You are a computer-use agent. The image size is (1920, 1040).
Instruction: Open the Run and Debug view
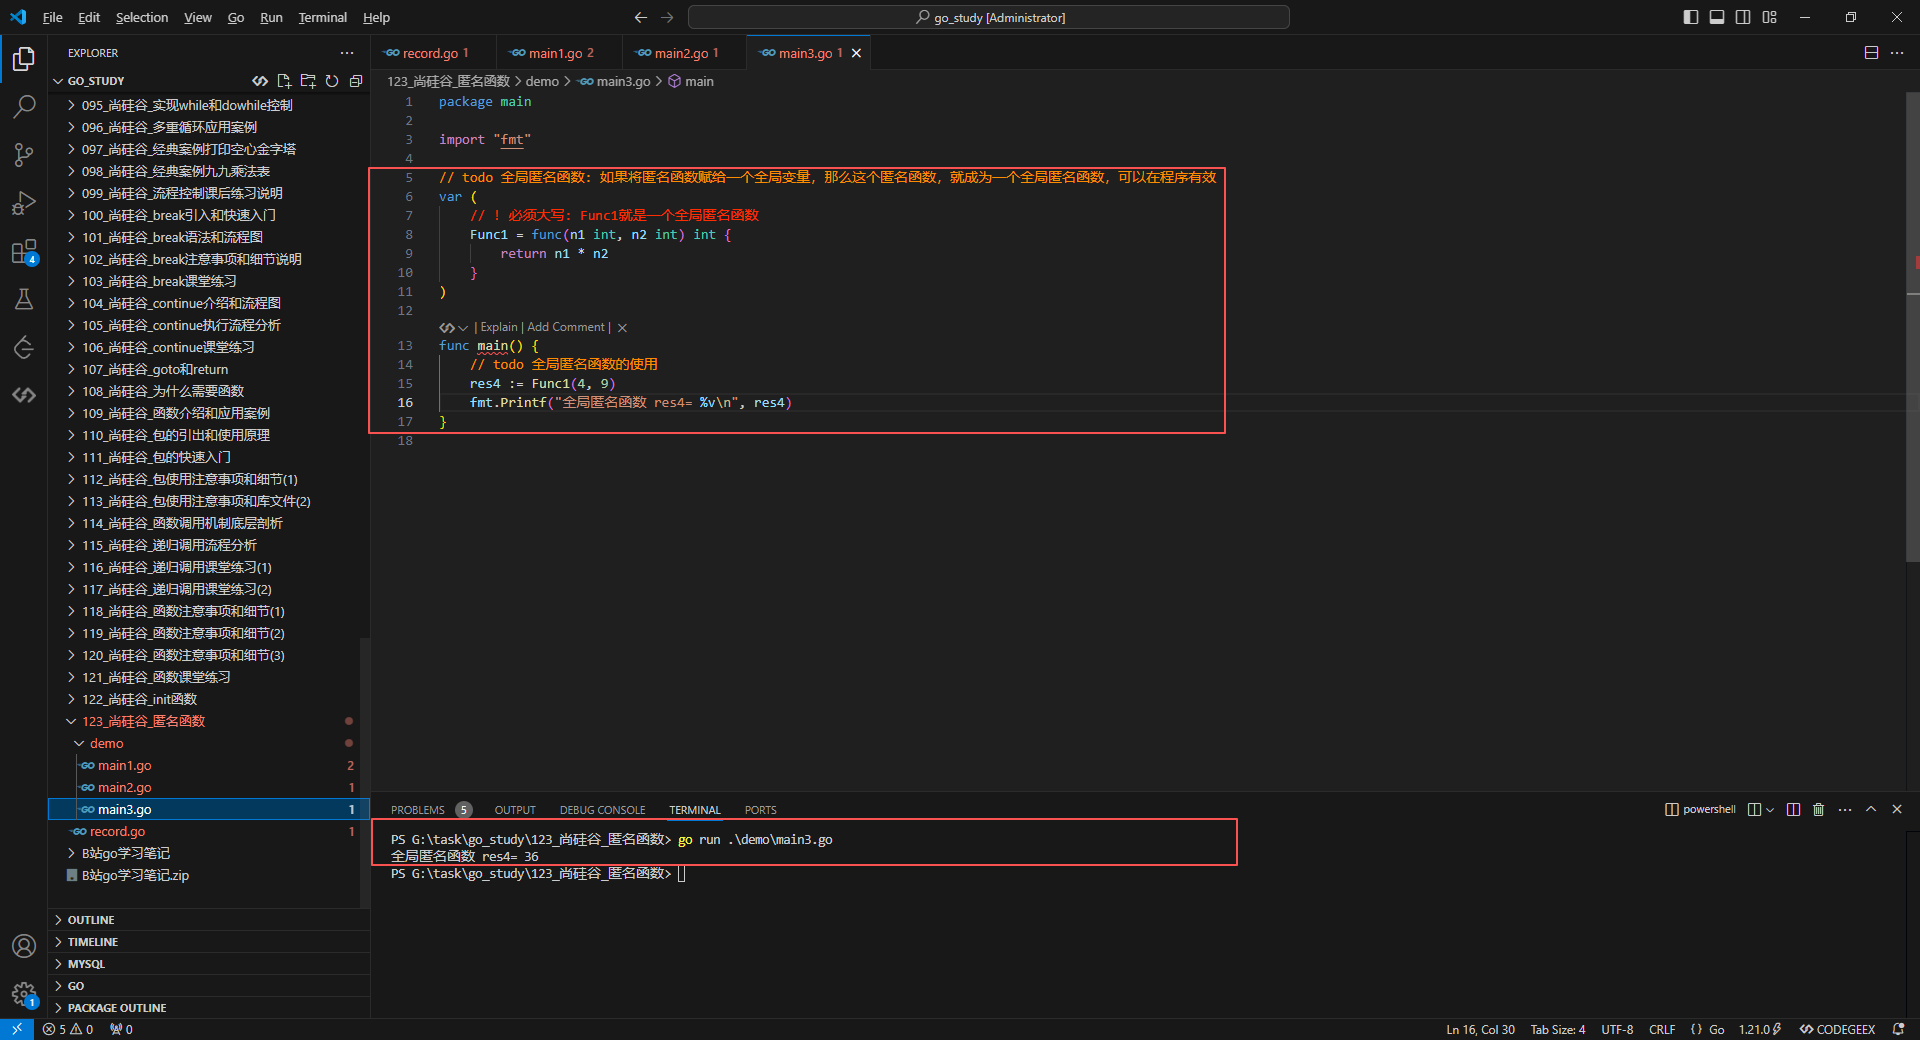coord(24,203)
